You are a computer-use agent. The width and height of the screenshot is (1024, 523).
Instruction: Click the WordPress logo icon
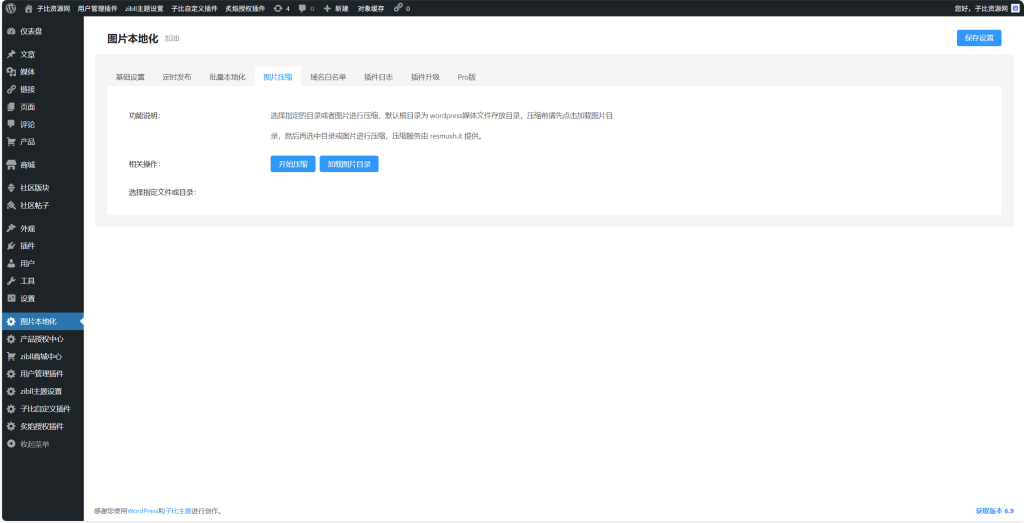(10, 8)
